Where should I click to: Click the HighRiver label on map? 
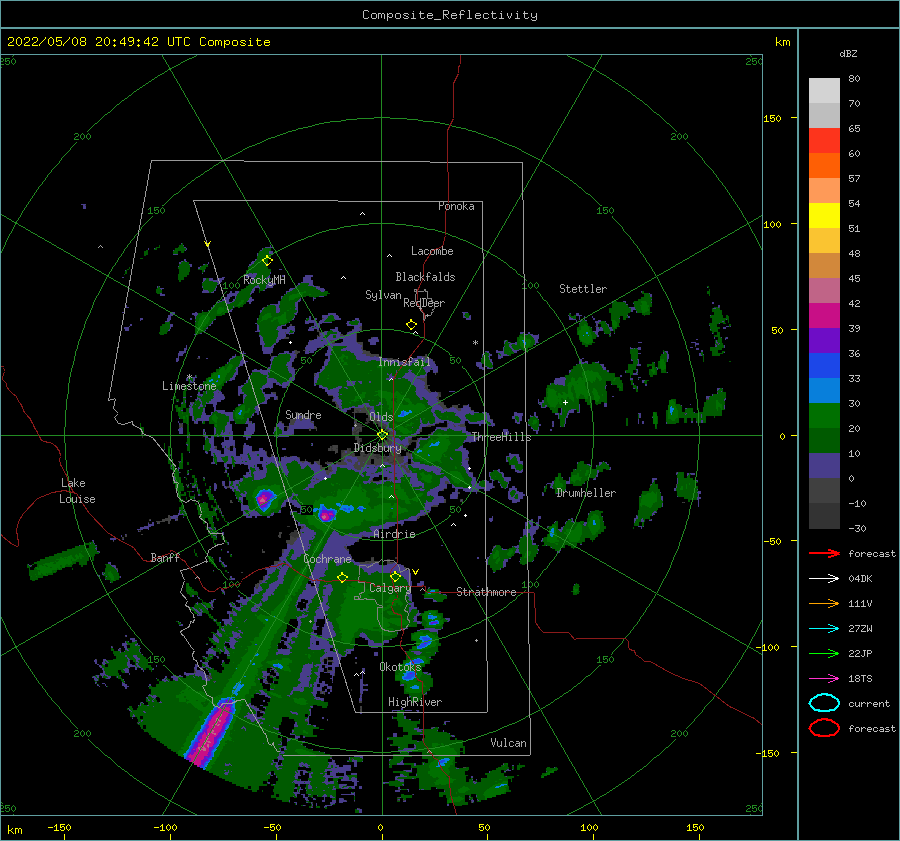pyautogui.click(x=415, y=702)
